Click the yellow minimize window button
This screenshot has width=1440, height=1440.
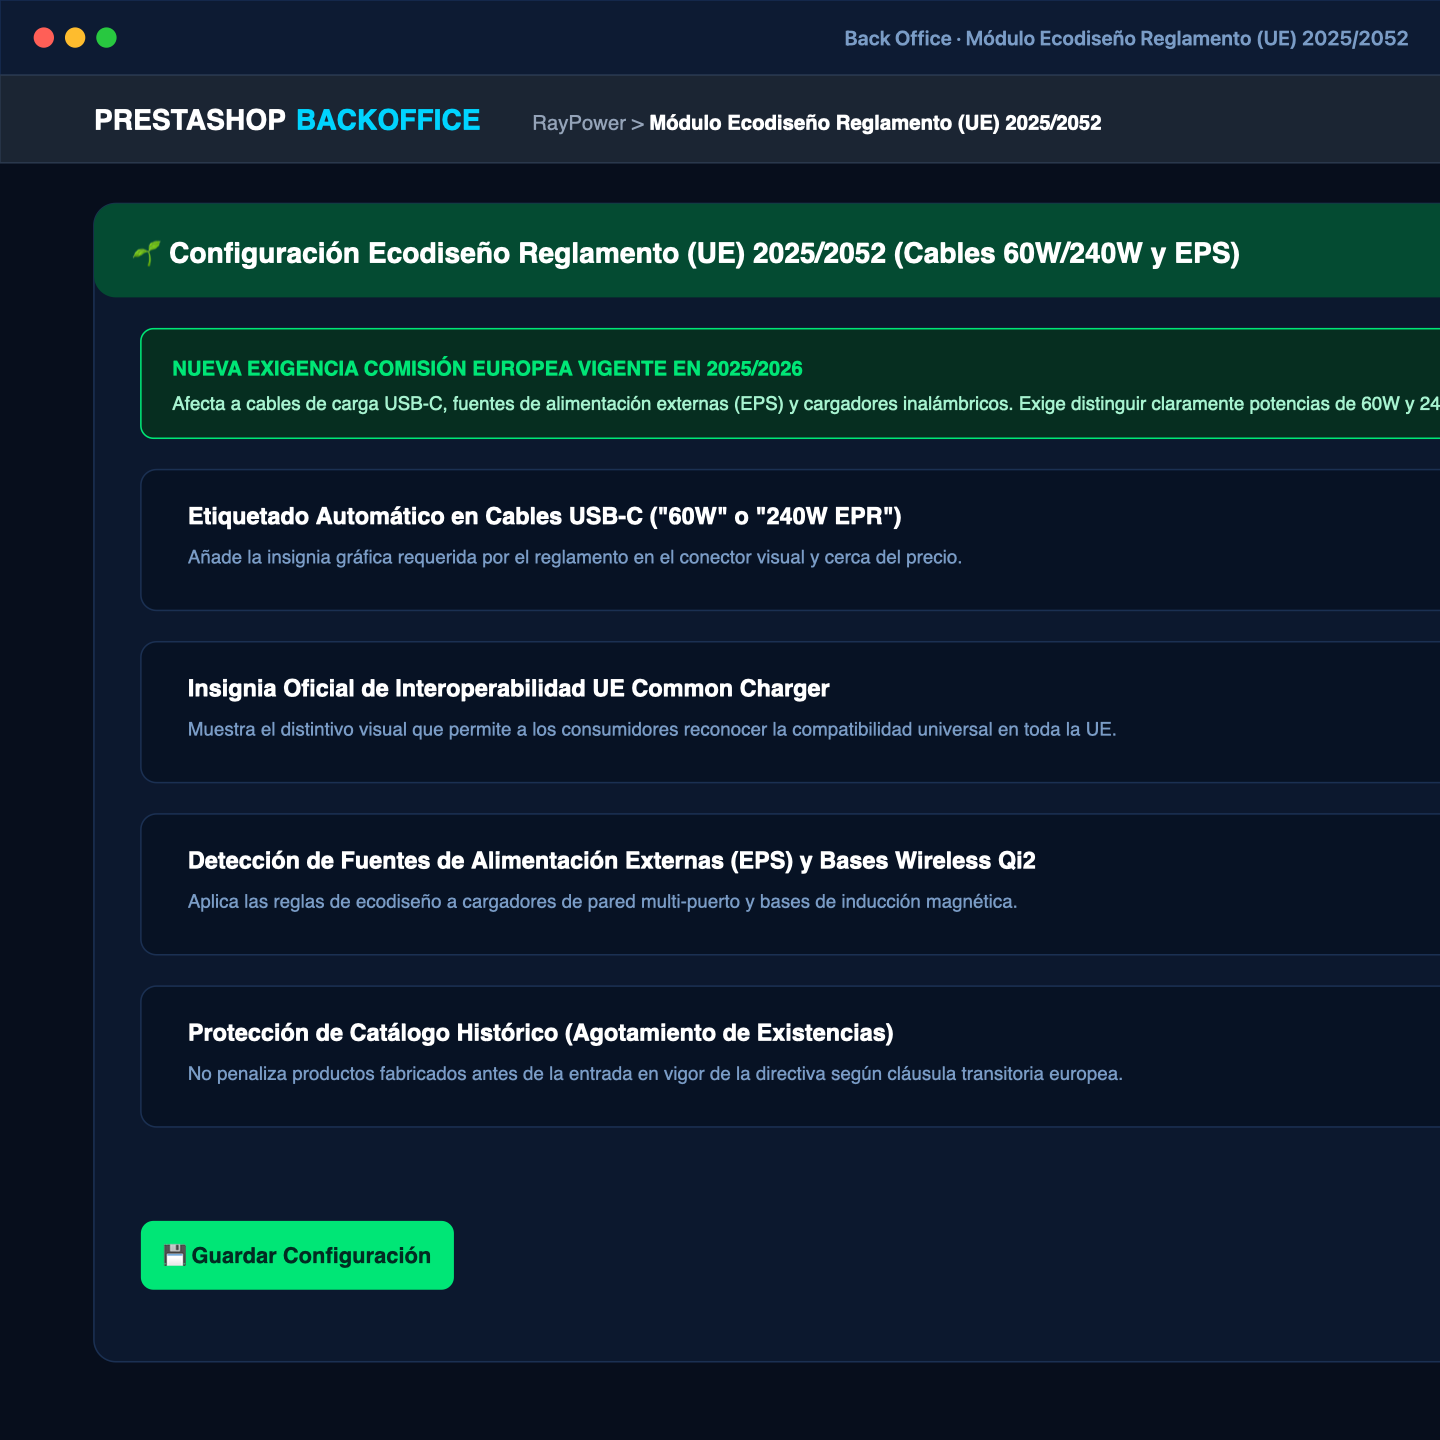click(x=75, y=38)
